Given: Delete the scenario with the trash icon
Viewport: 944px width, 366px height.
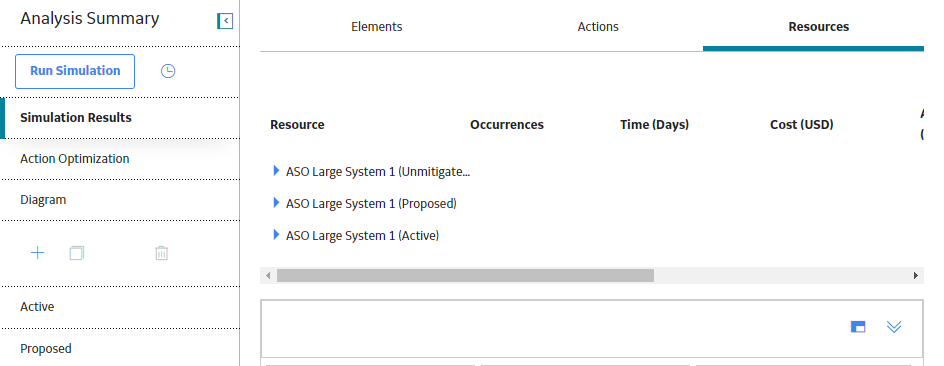Looking at the screenshot, I should [x=161, y=253].
